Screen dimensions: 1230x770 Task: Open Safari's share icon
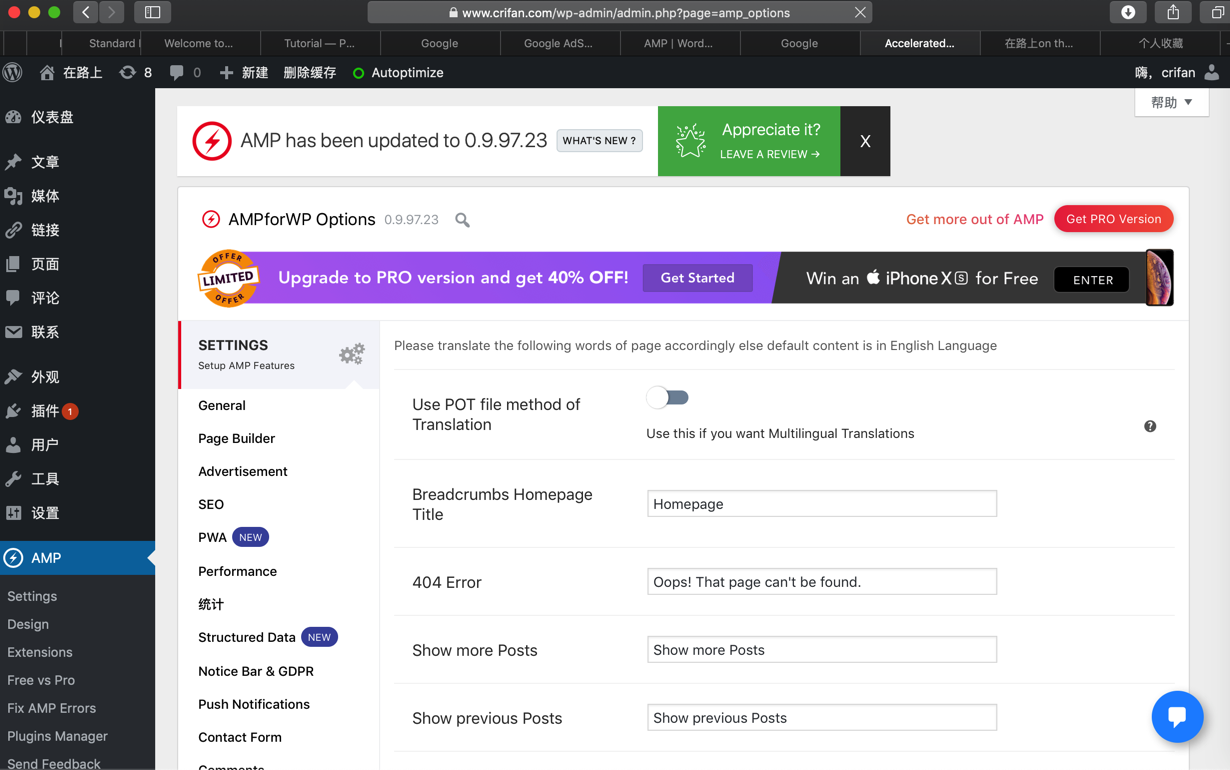point(1173,12)
